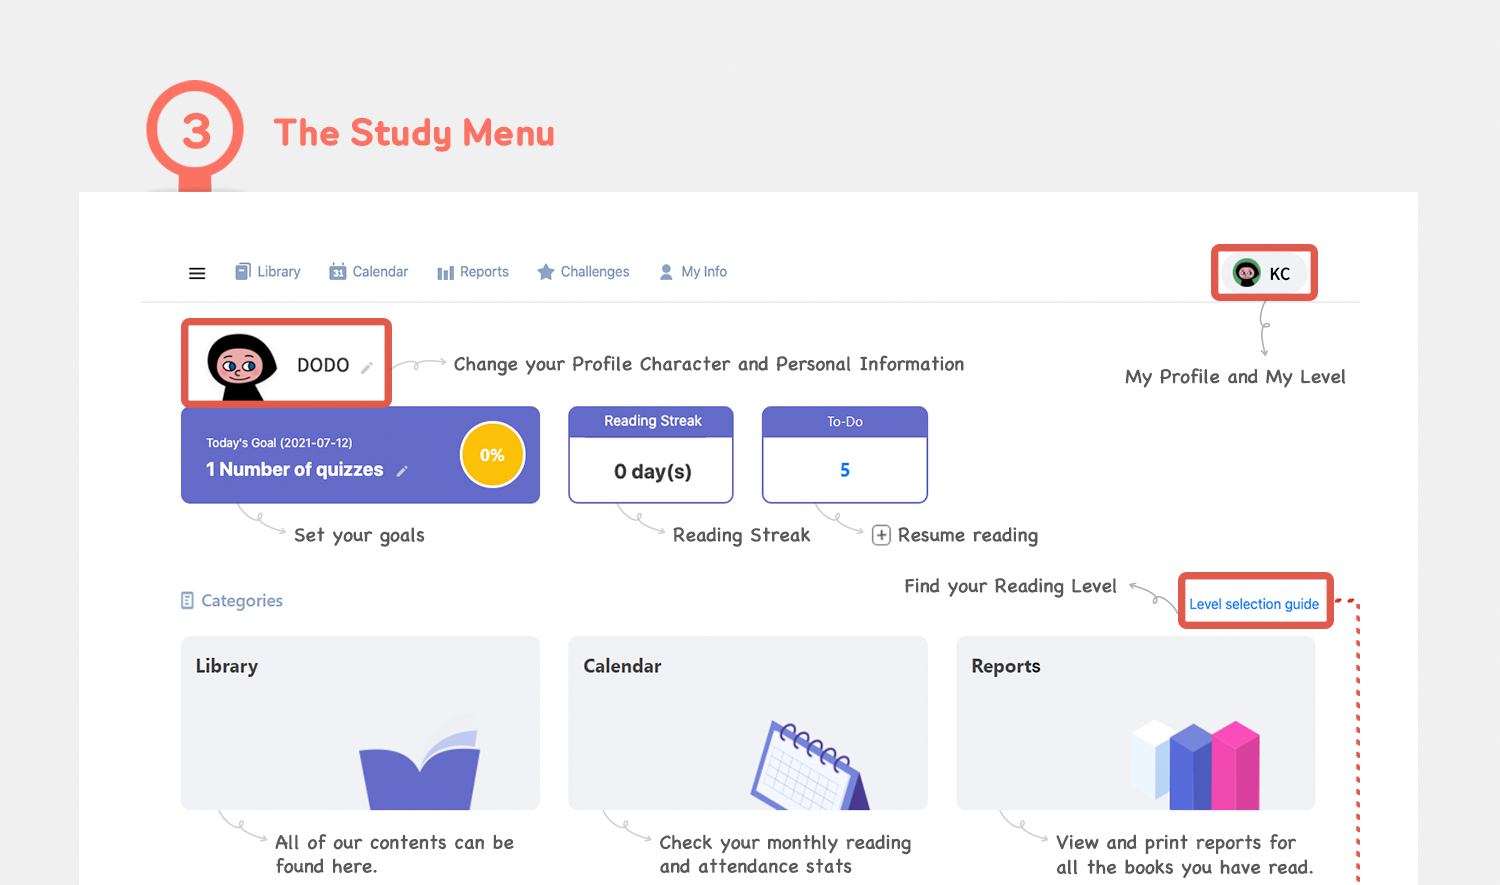Click the My Info person icon
The height and width of the screenshot is (885, 1500).
[666, 272]
